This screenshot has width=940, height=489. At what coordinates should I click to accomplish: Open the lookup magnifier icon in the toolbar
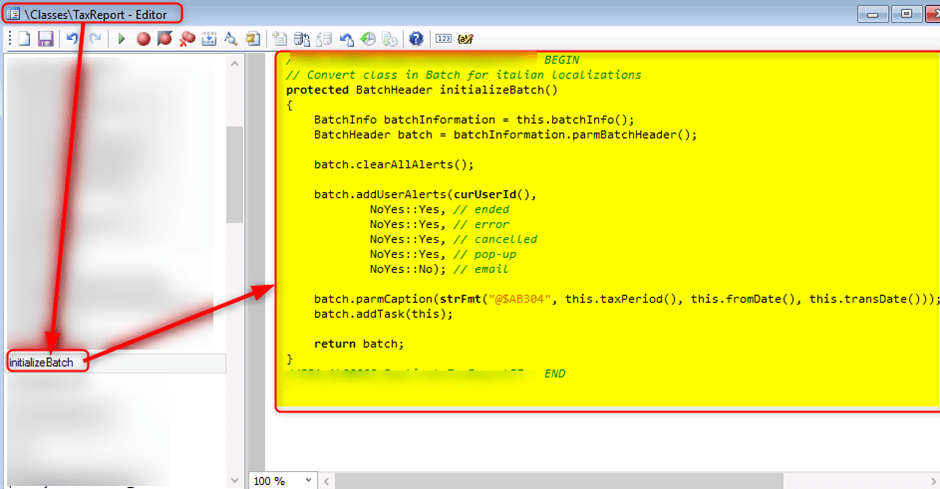coord(230,39)
